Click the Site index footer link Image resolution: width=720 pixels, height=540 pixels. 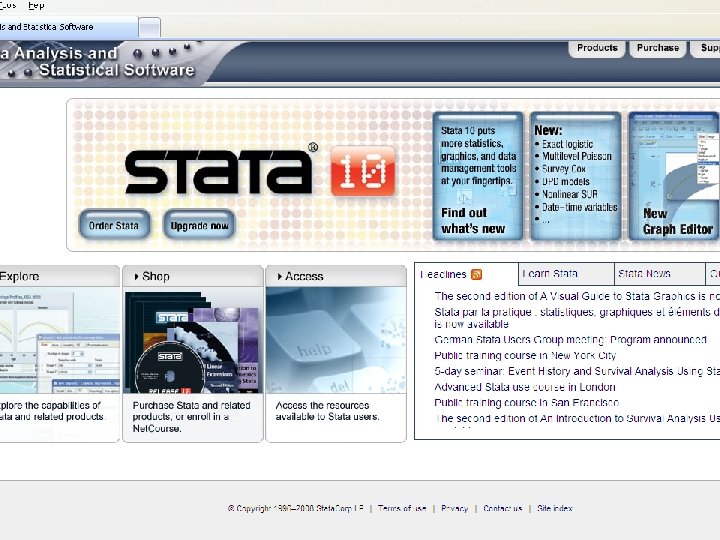[555, 508]
